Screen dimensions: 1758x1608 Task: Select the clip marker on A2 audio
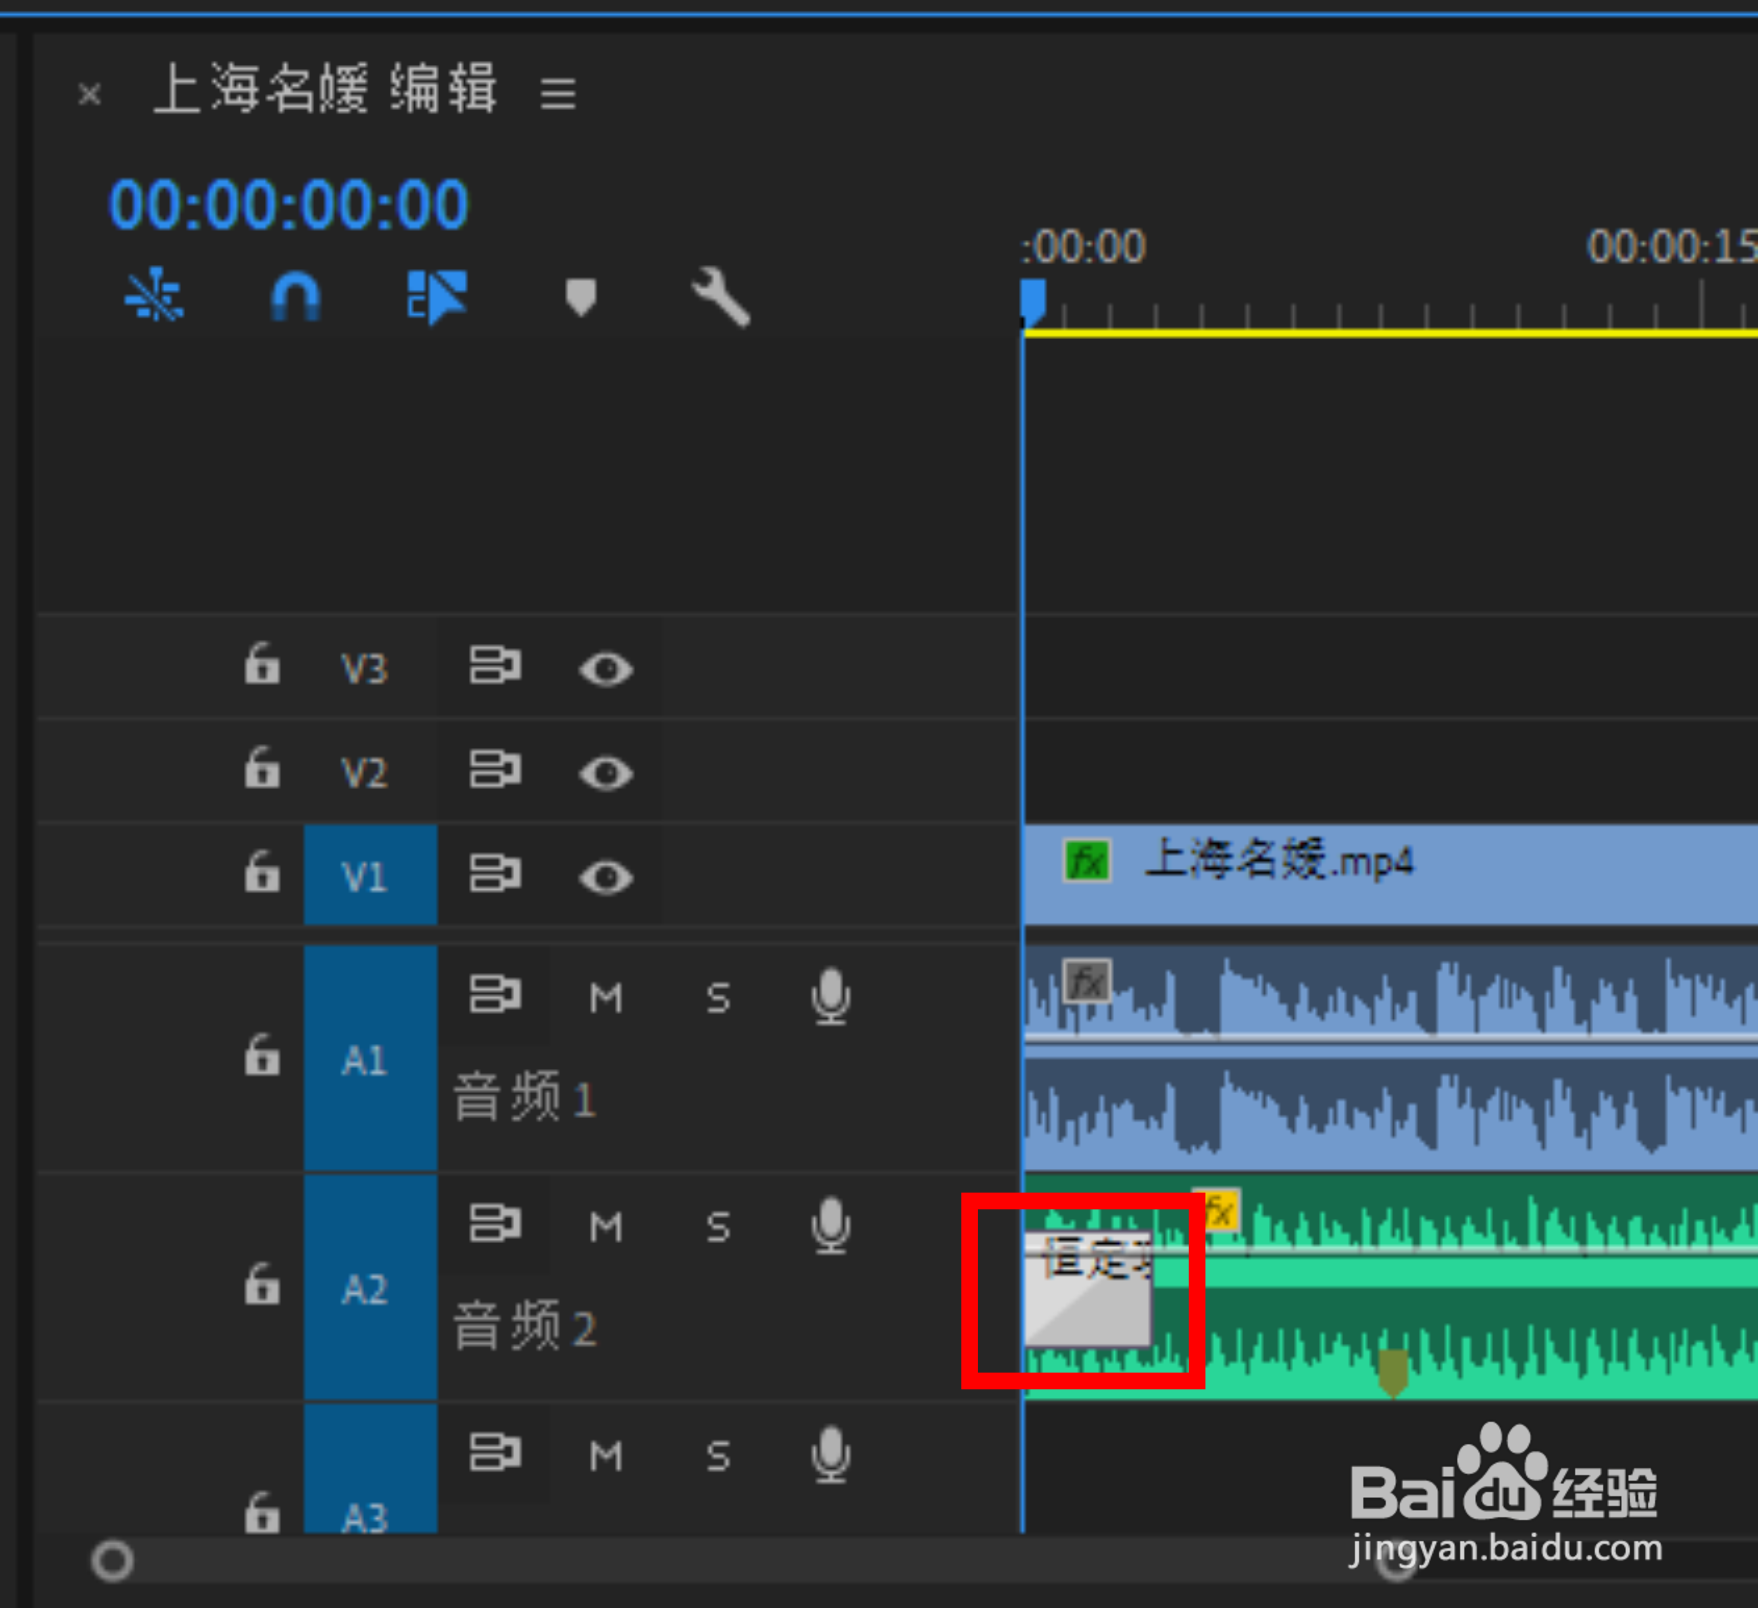pyautogui.click(x=1393, y=1371)
